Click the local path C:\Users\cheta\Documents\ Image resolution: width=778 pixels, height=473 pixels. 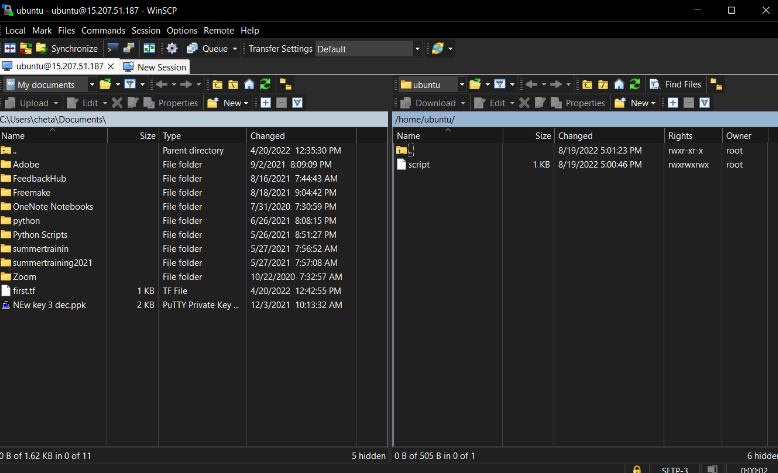(x=53, y=120)
